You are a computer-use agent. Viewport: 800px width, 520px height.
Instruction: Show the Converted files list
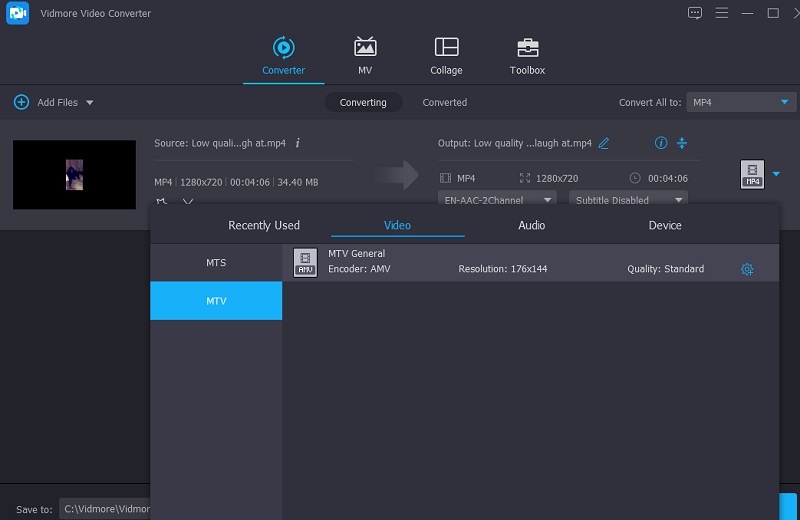click(444, 102)
